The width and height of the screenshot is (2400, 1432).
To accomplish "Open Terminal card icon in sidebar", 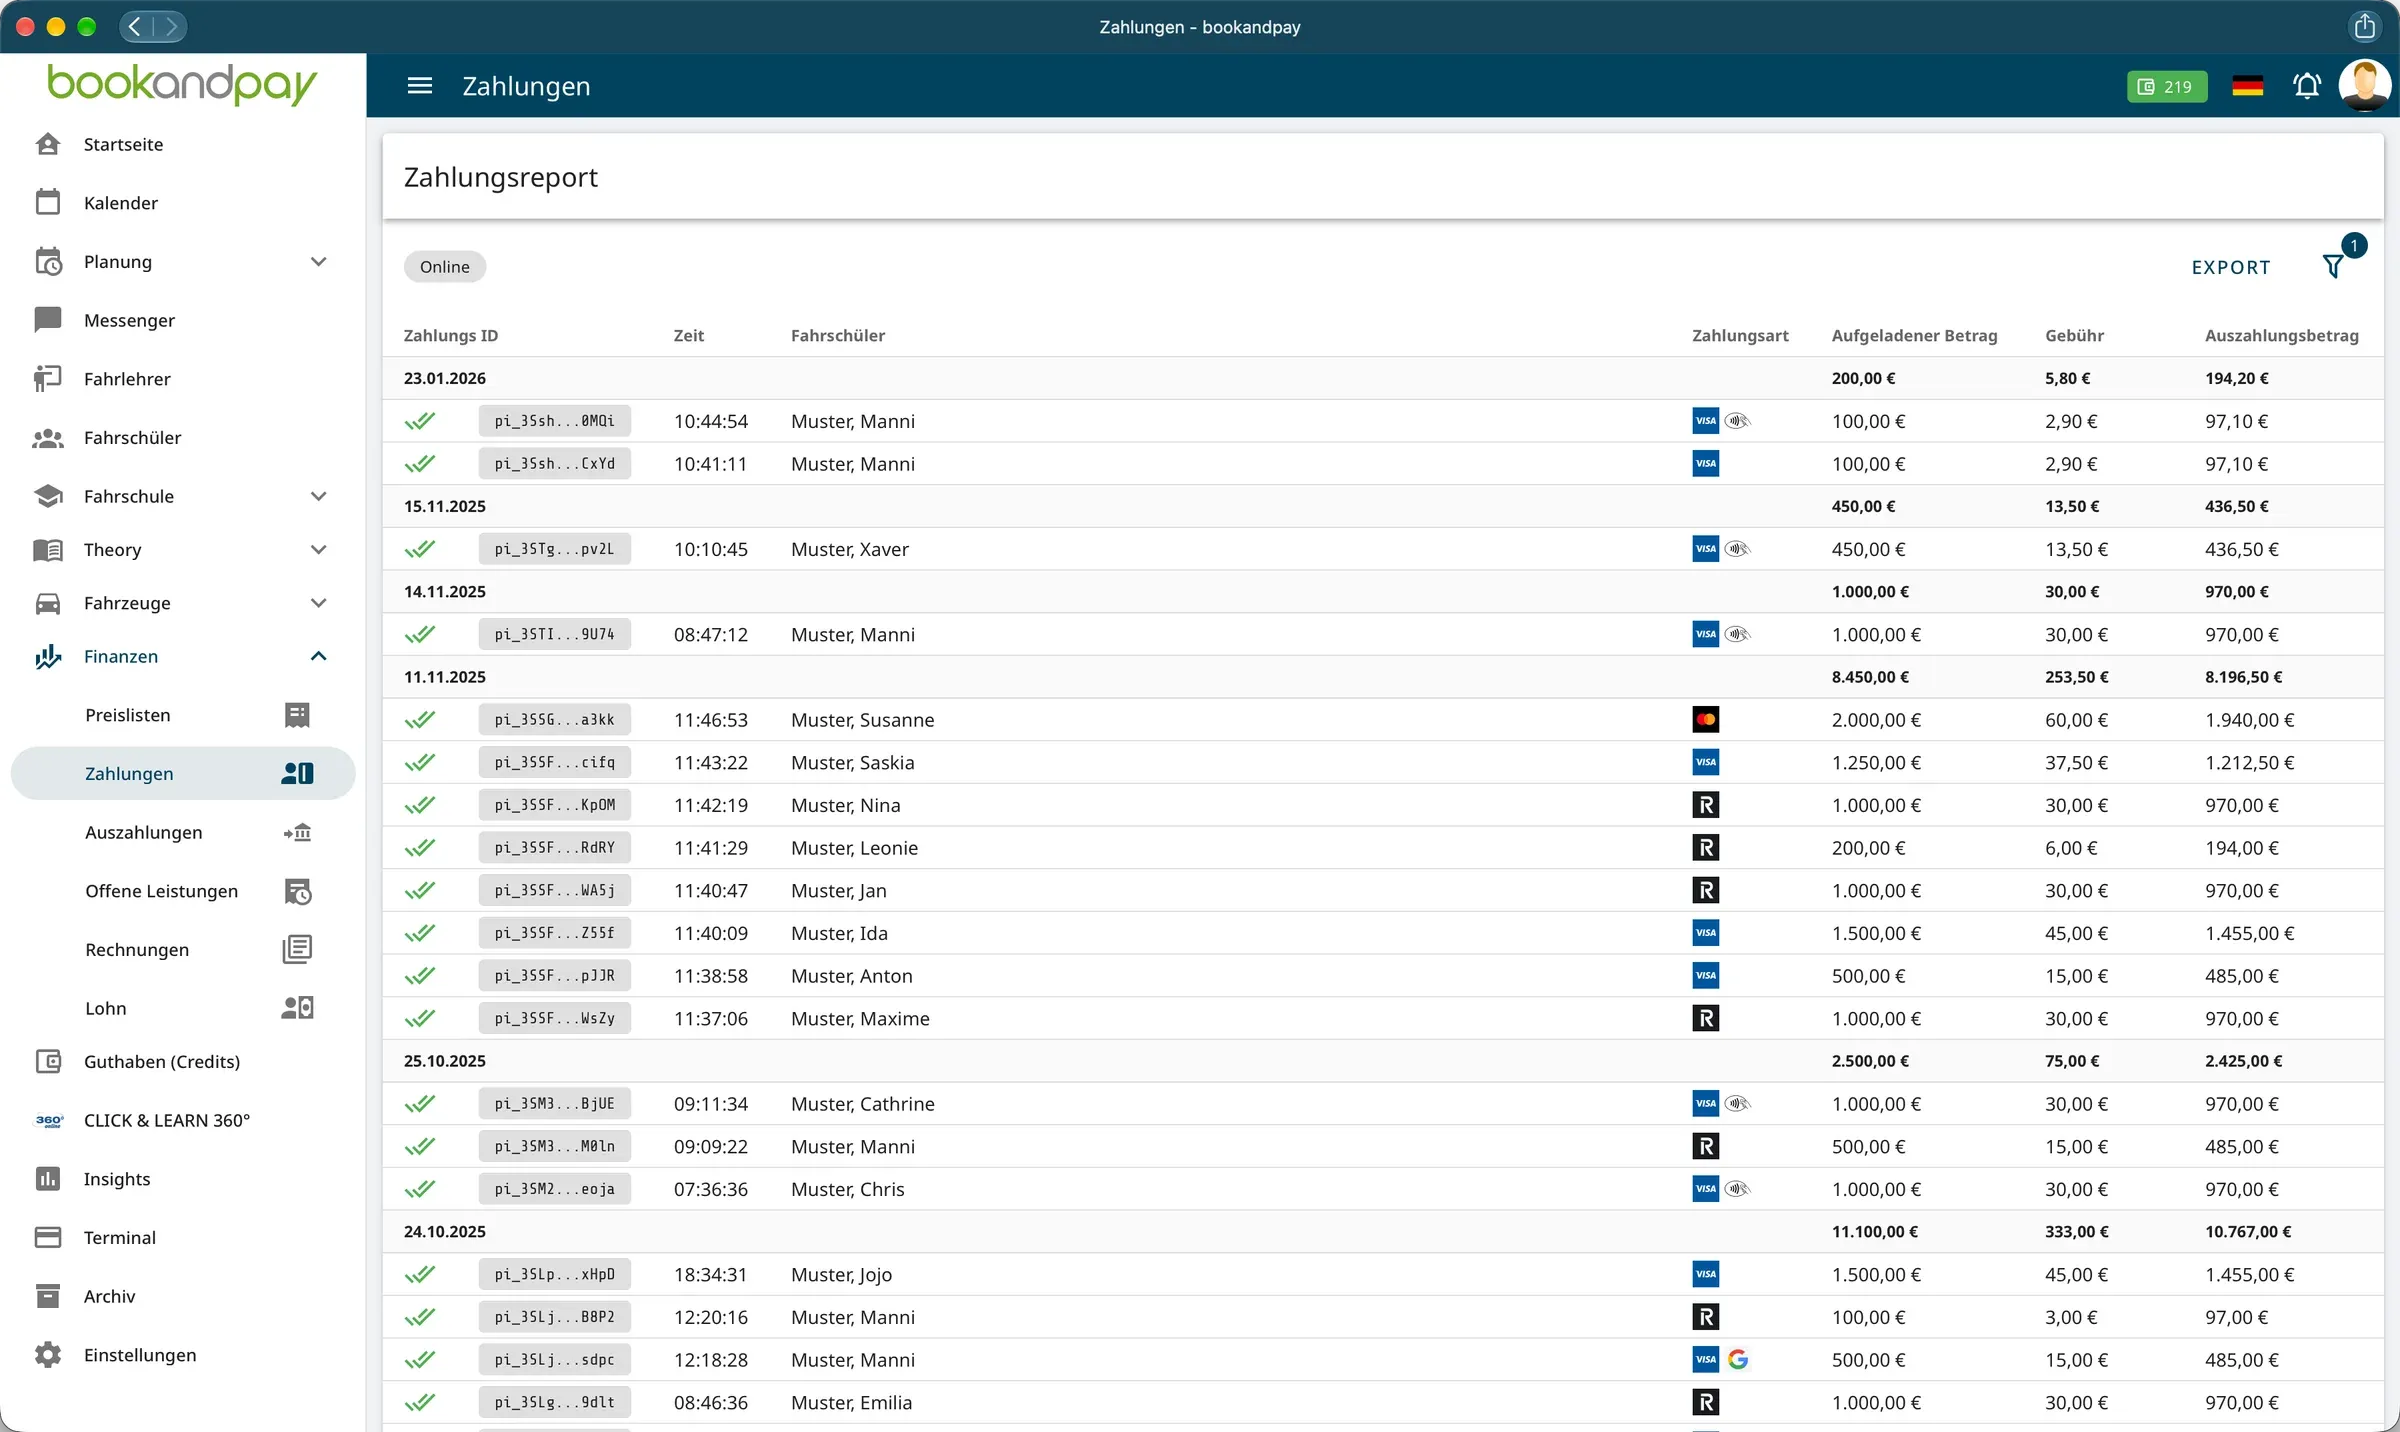I will 47,1237.
